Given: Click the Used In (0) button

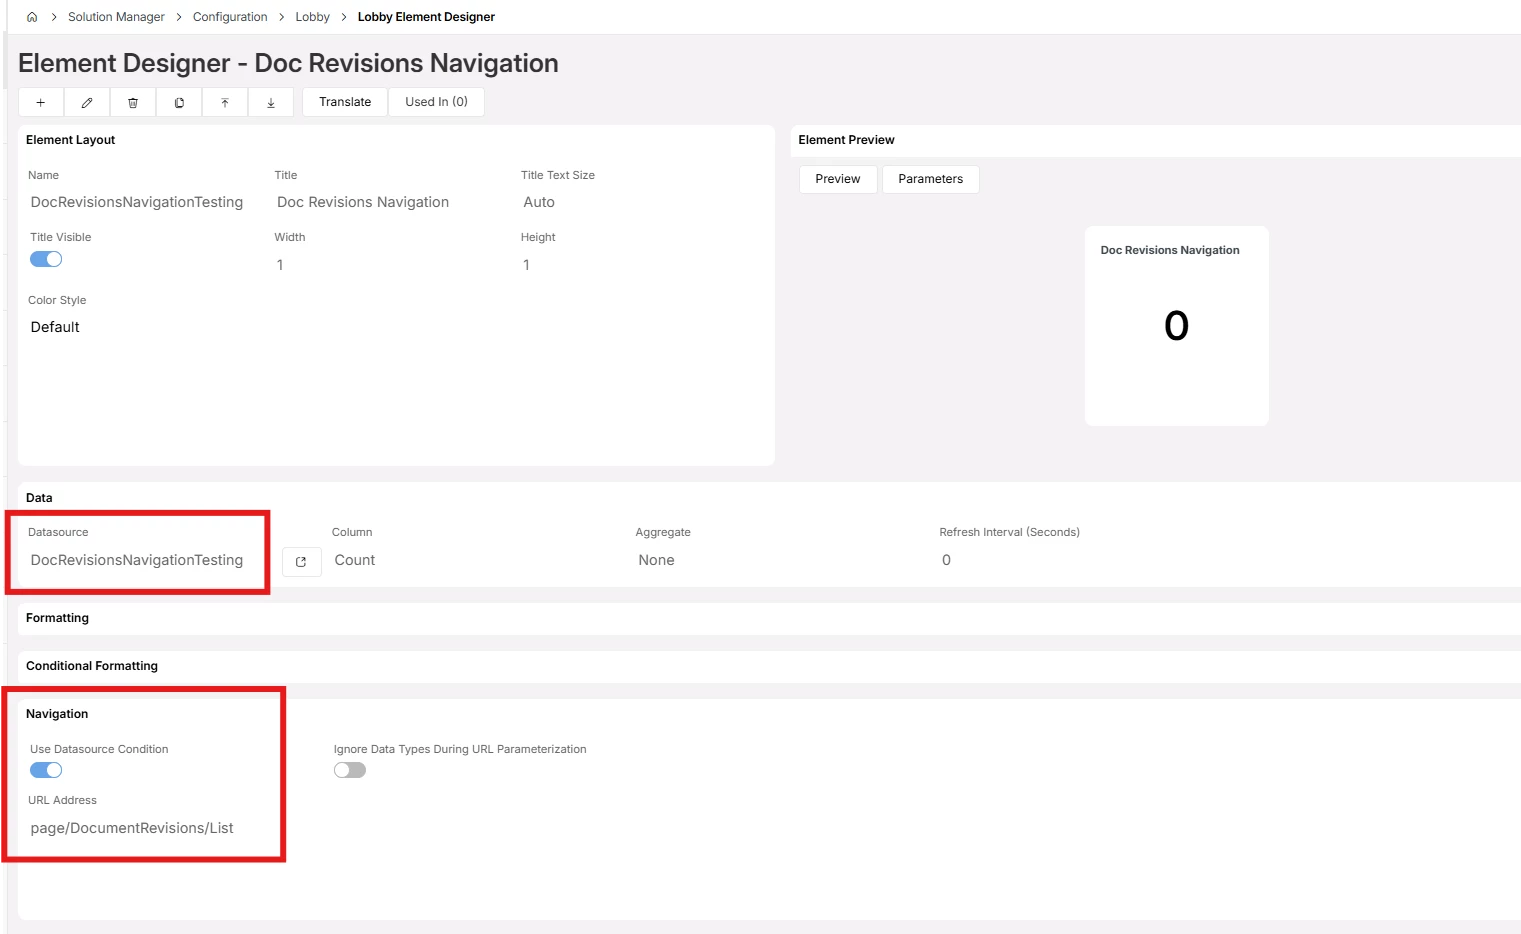Looking at the screenshot, I should [x=436, y=102].
